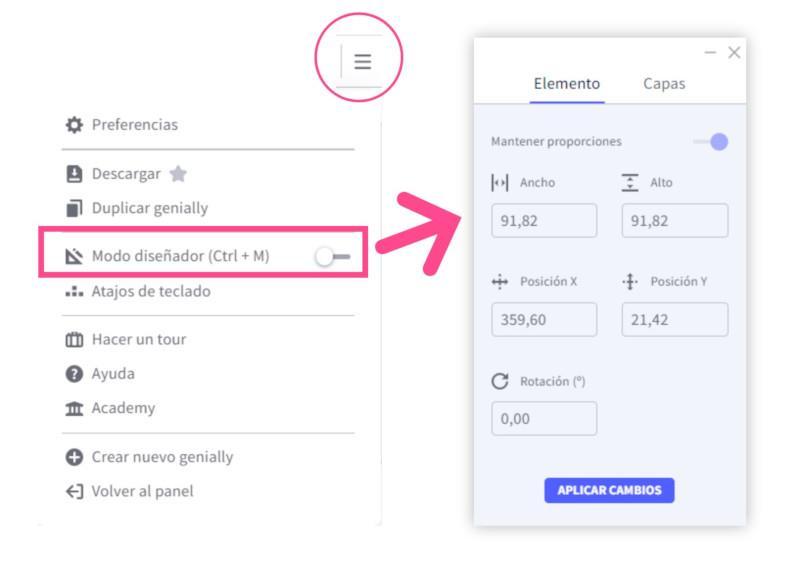Click the Preferencias gear icon

click(74, 125)
